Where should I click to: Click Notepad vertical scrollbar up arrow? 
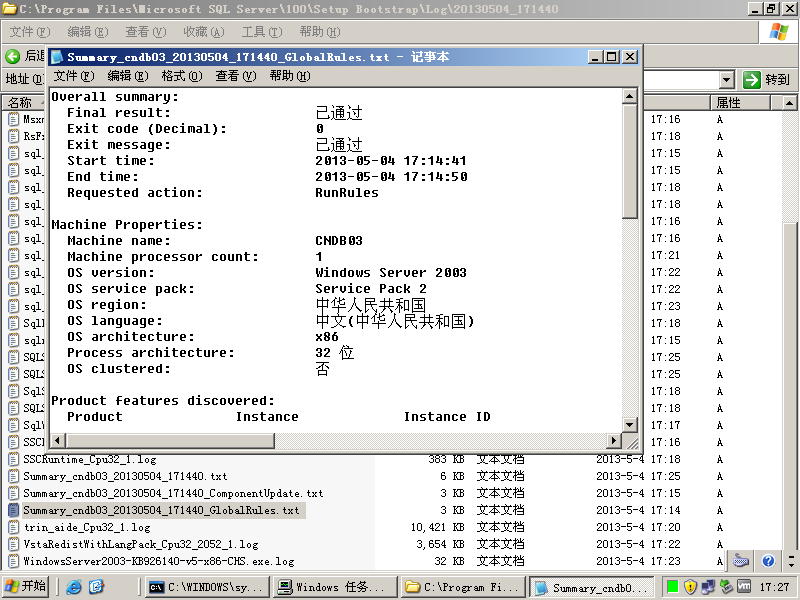click(630, 96)
